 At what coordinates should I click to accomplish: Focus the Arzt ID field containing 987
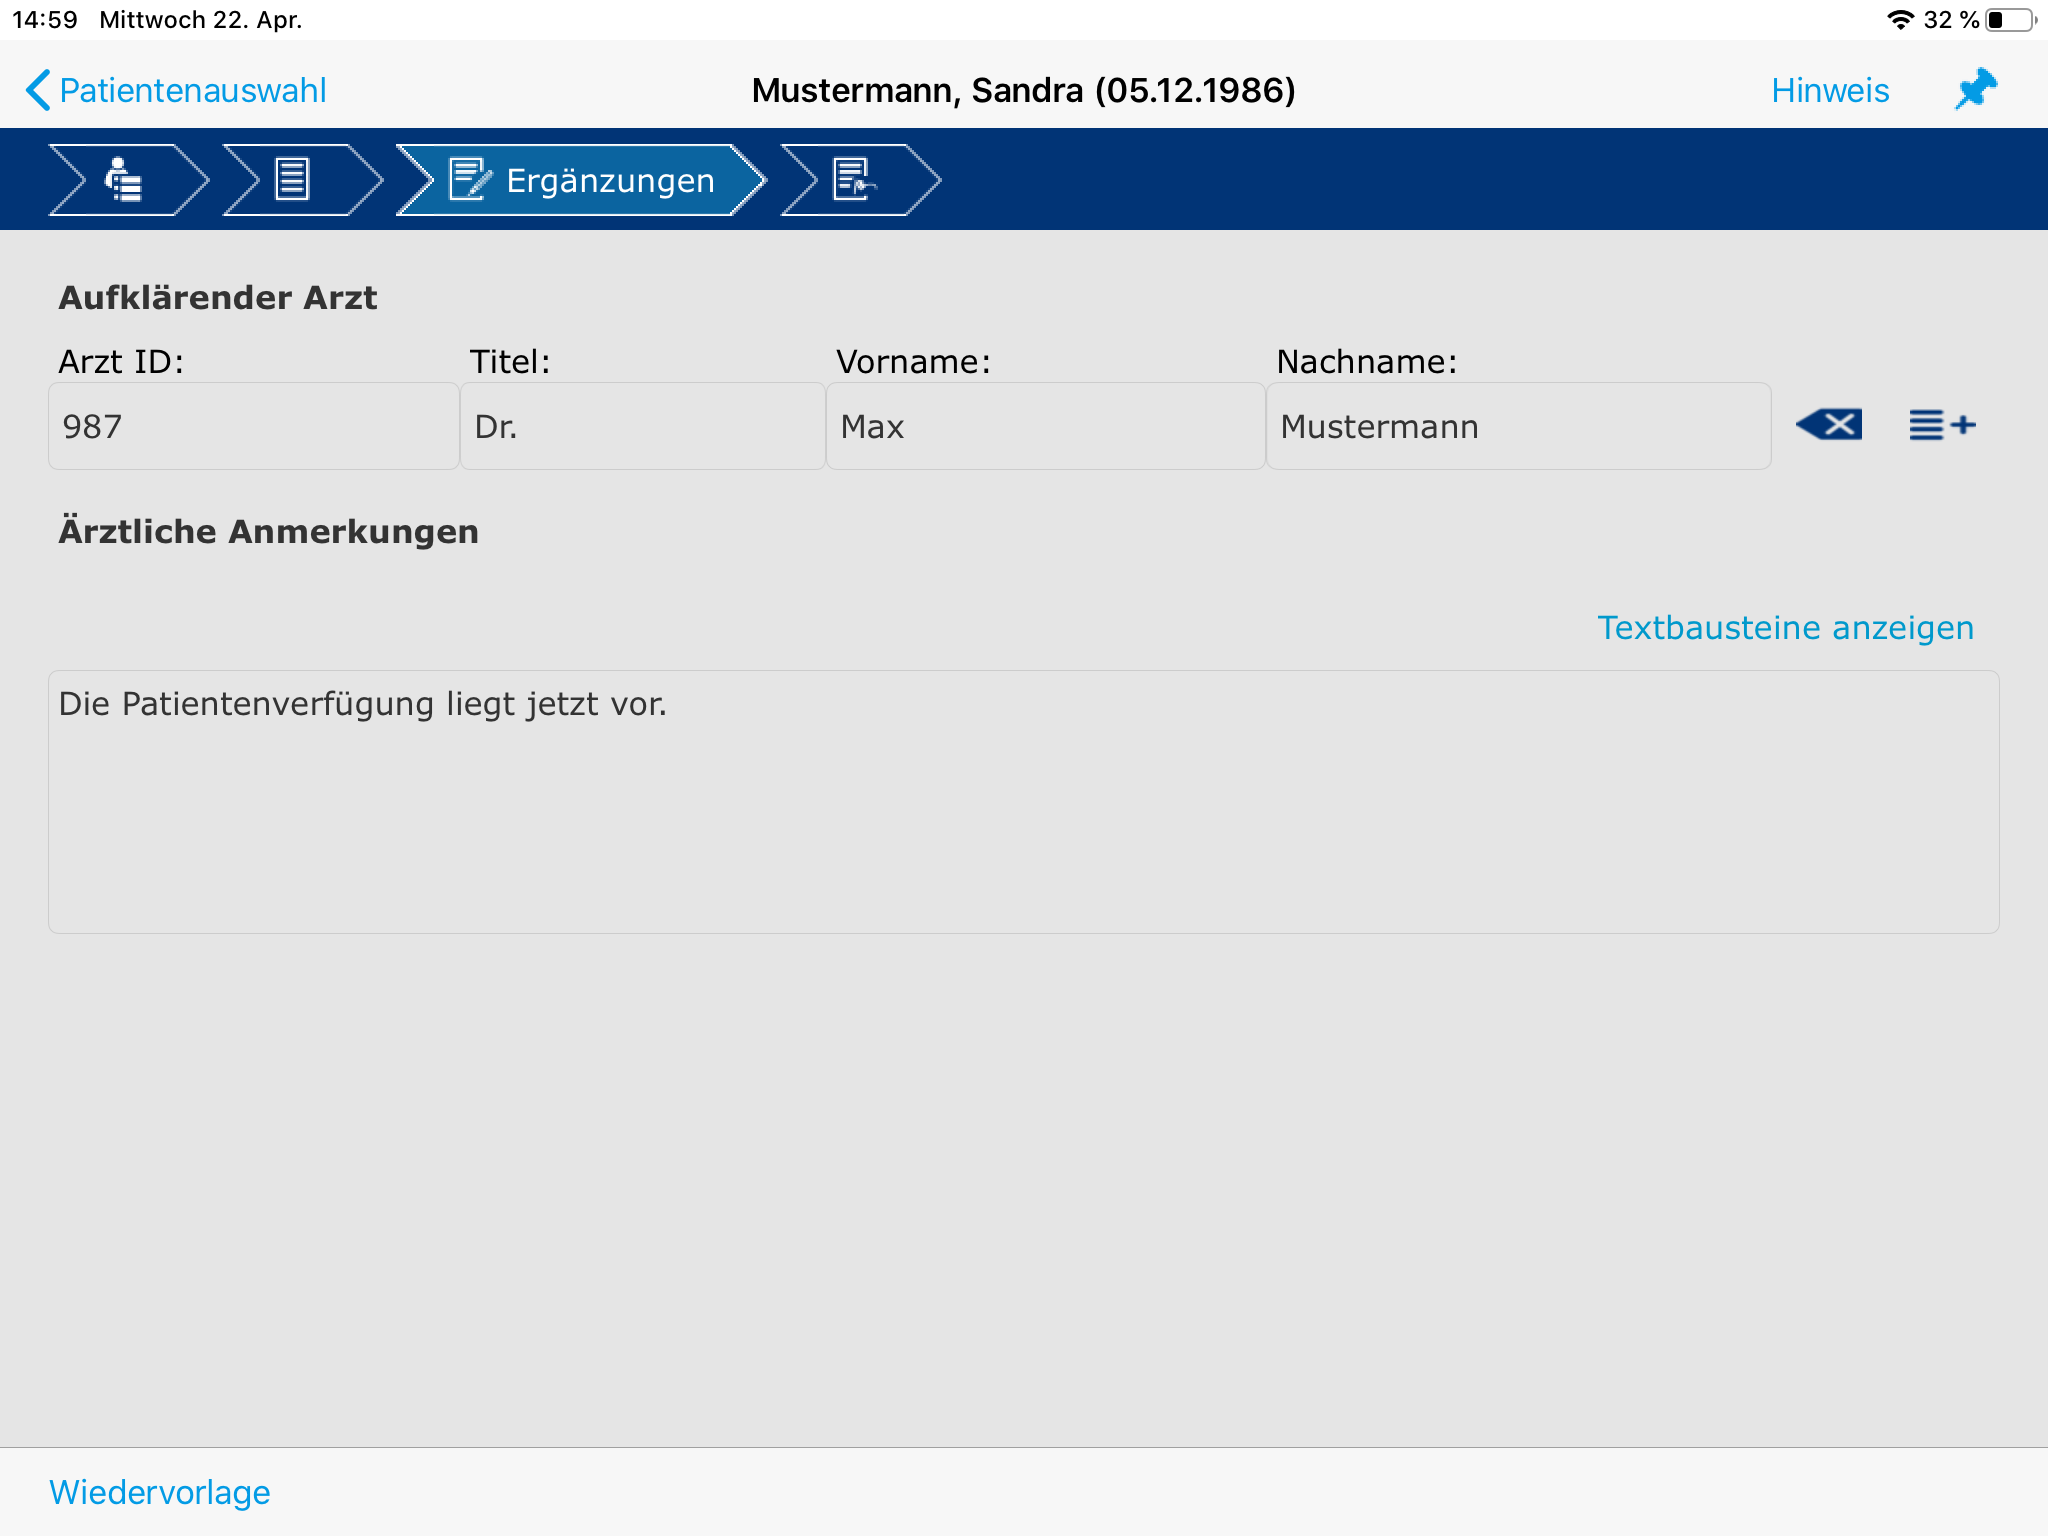[x=253, y=427]
